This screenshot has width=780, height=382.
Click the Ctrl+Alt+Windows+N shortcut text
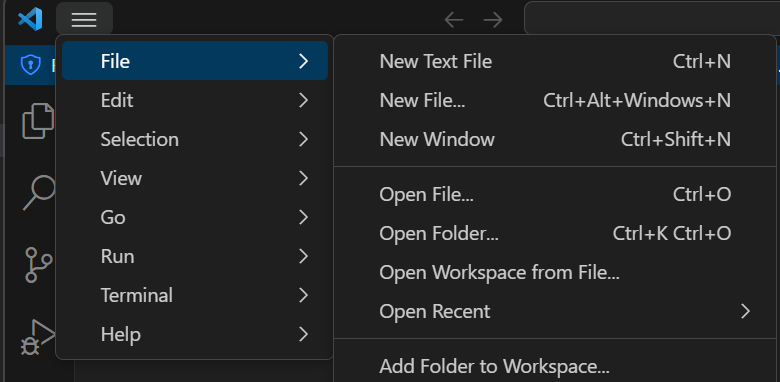click(637, 100)
